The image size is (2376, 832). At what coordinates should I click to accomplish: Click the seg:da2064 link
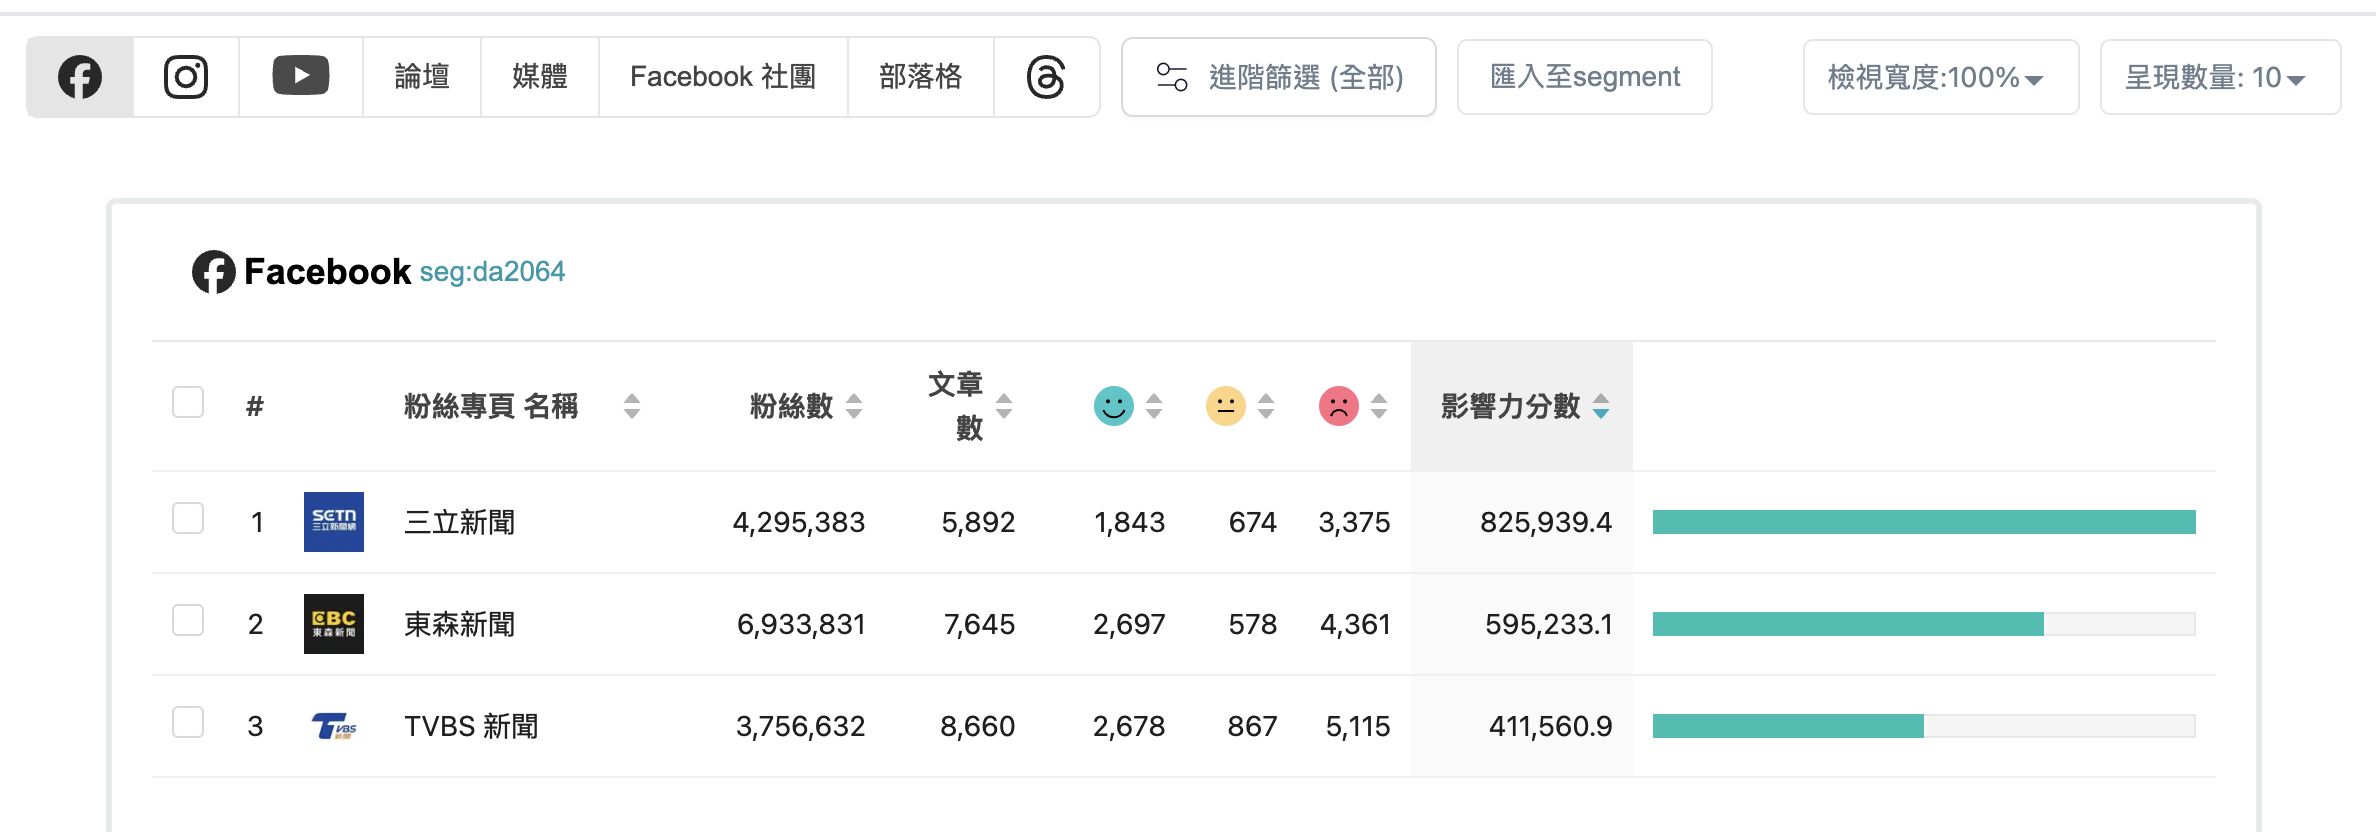click(492, 272)
